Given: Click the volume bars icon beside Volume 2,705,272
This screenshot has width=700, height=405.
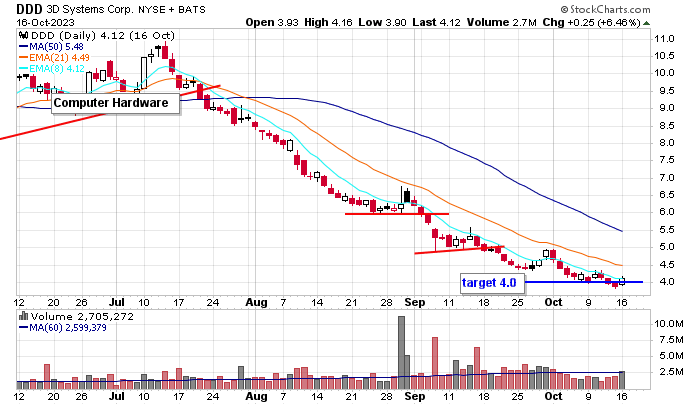Looking at the screenshot, I should 23,316.
